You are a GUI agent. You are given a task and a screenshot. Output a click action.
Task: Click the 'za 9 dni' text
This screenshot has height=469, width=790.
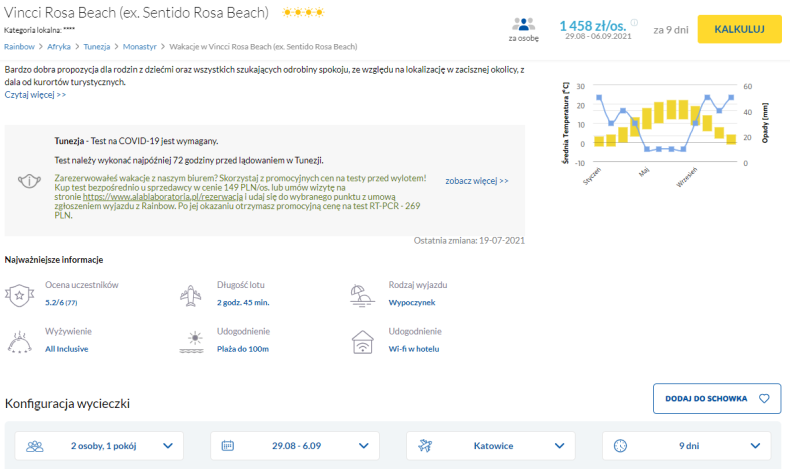(x=671, y=30)
